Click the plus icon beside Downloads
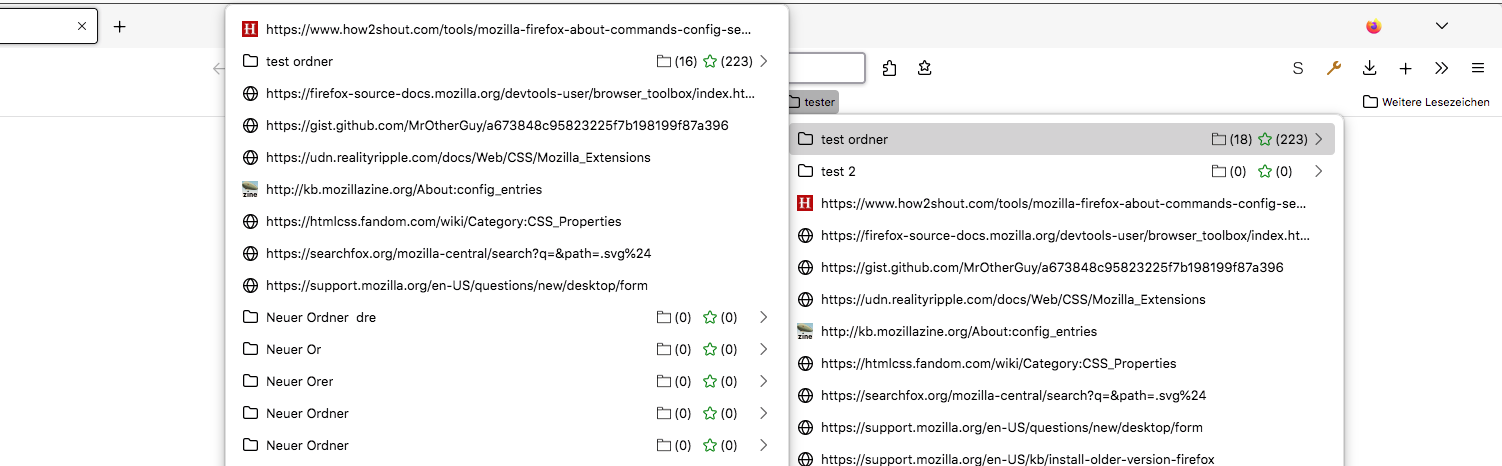Viewport: 1502px width, 466px height. (x=1405, y=68)
